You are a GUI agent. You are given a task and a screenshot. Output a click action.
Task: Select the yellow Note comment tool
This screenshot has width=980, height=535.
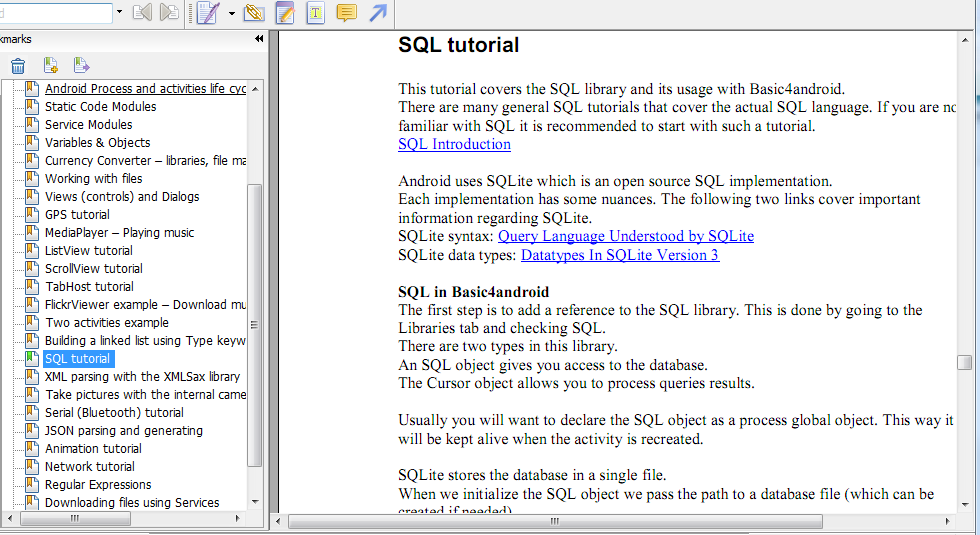346,12
